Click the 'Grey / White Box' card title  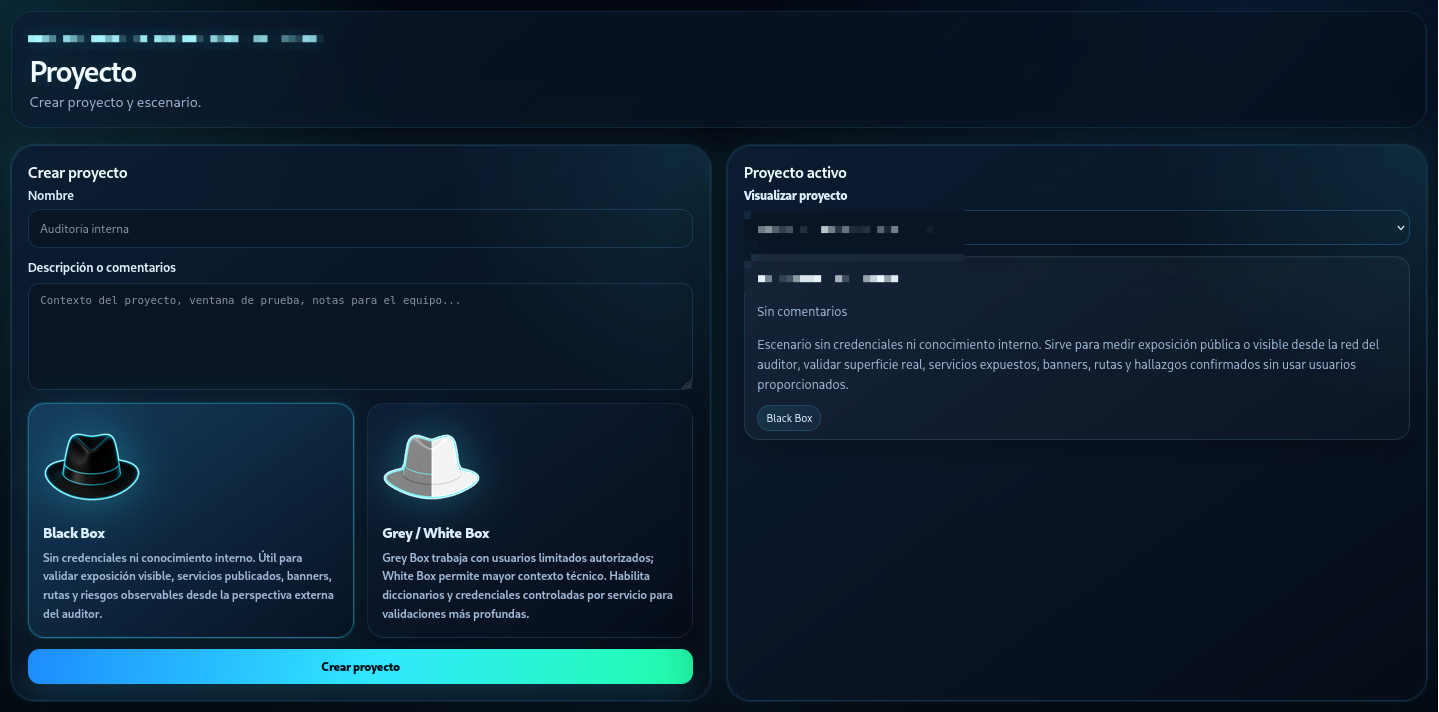tap(436, 533)
